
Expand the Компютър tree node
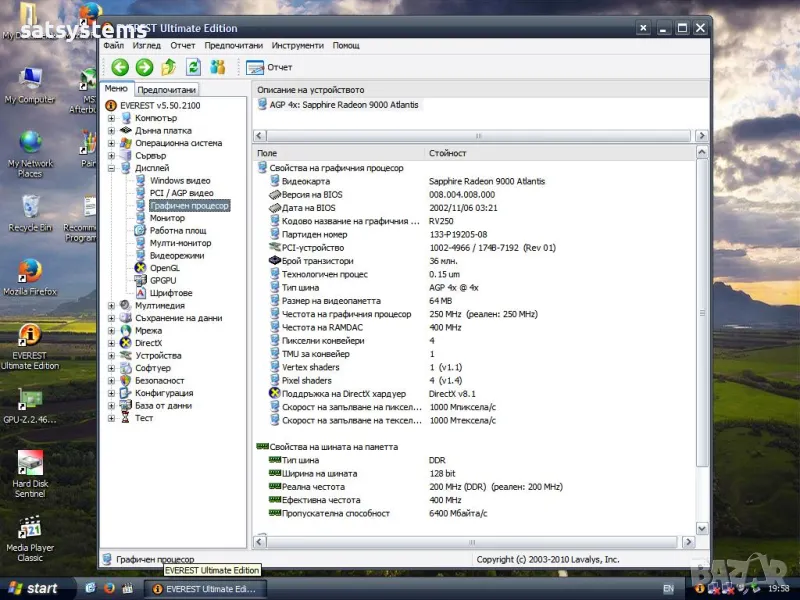click(112, 118)
